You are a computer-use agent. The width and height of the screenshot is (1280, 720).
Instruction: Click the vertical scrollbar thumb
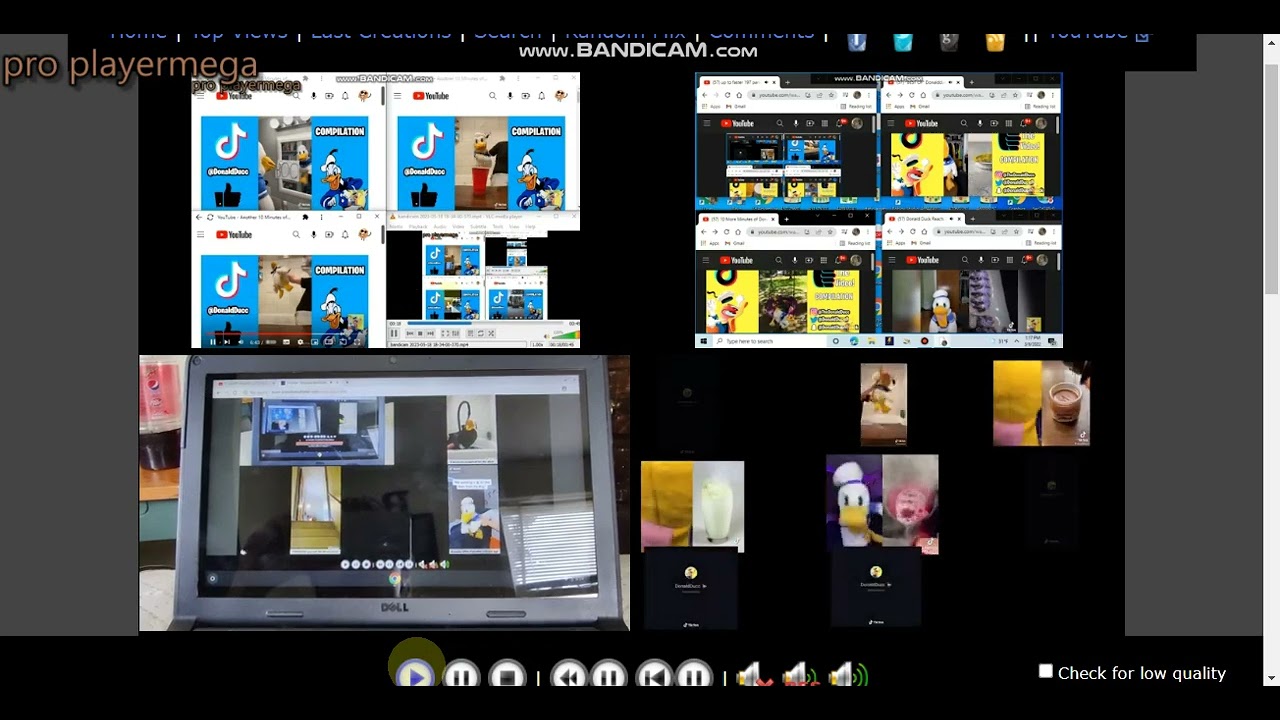coord(1271,180)
